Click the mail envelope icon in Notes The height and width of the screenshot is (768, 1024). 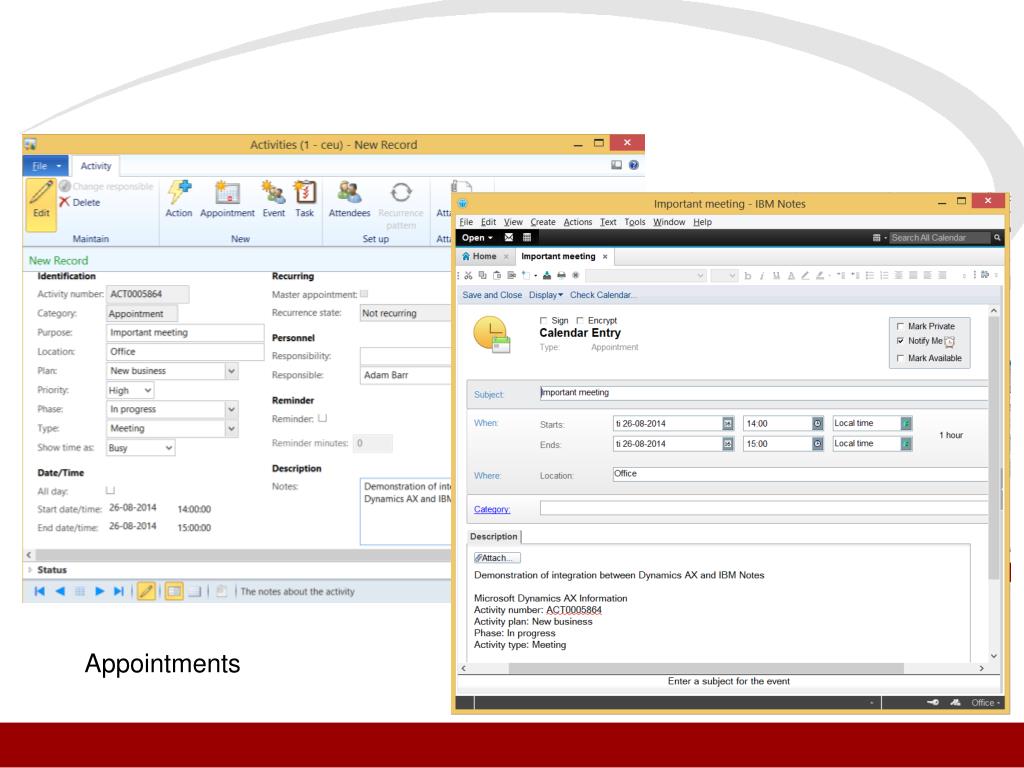[x=509, y=238]
